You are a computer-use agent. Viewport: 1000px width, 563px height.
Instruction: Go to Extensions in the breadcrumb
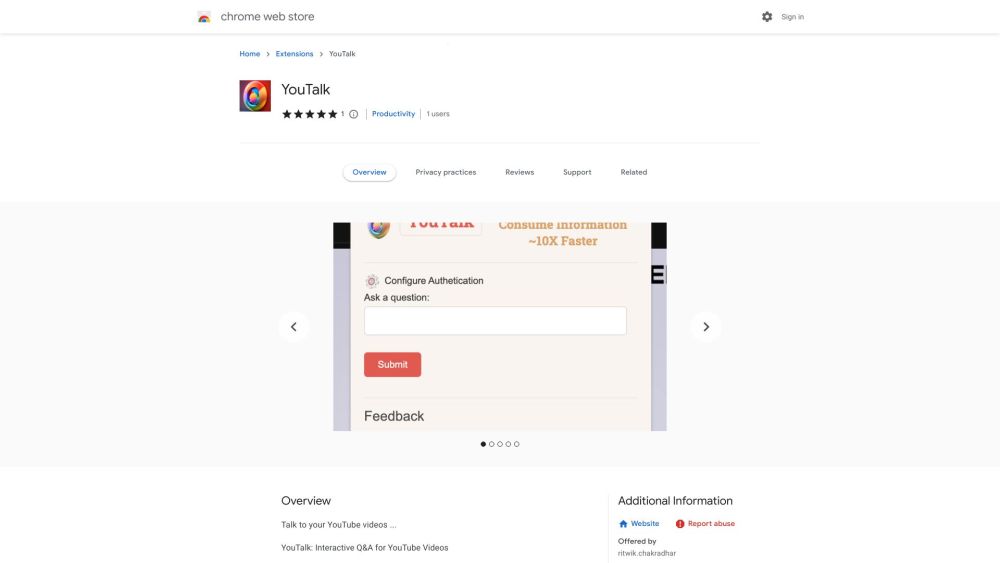(294, 54)
